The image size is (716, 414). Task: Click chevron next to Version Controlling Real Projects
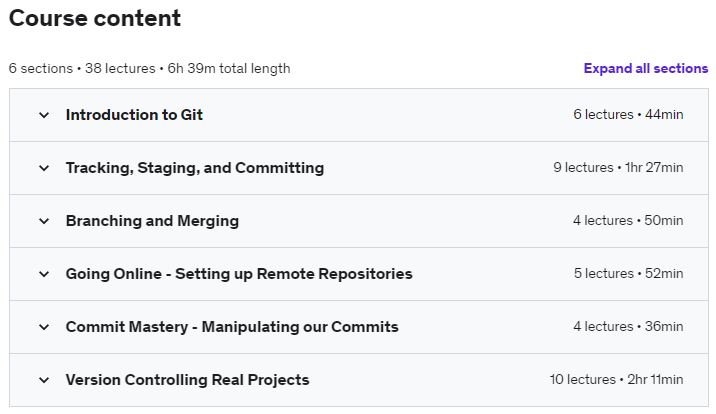pos(44,380)
